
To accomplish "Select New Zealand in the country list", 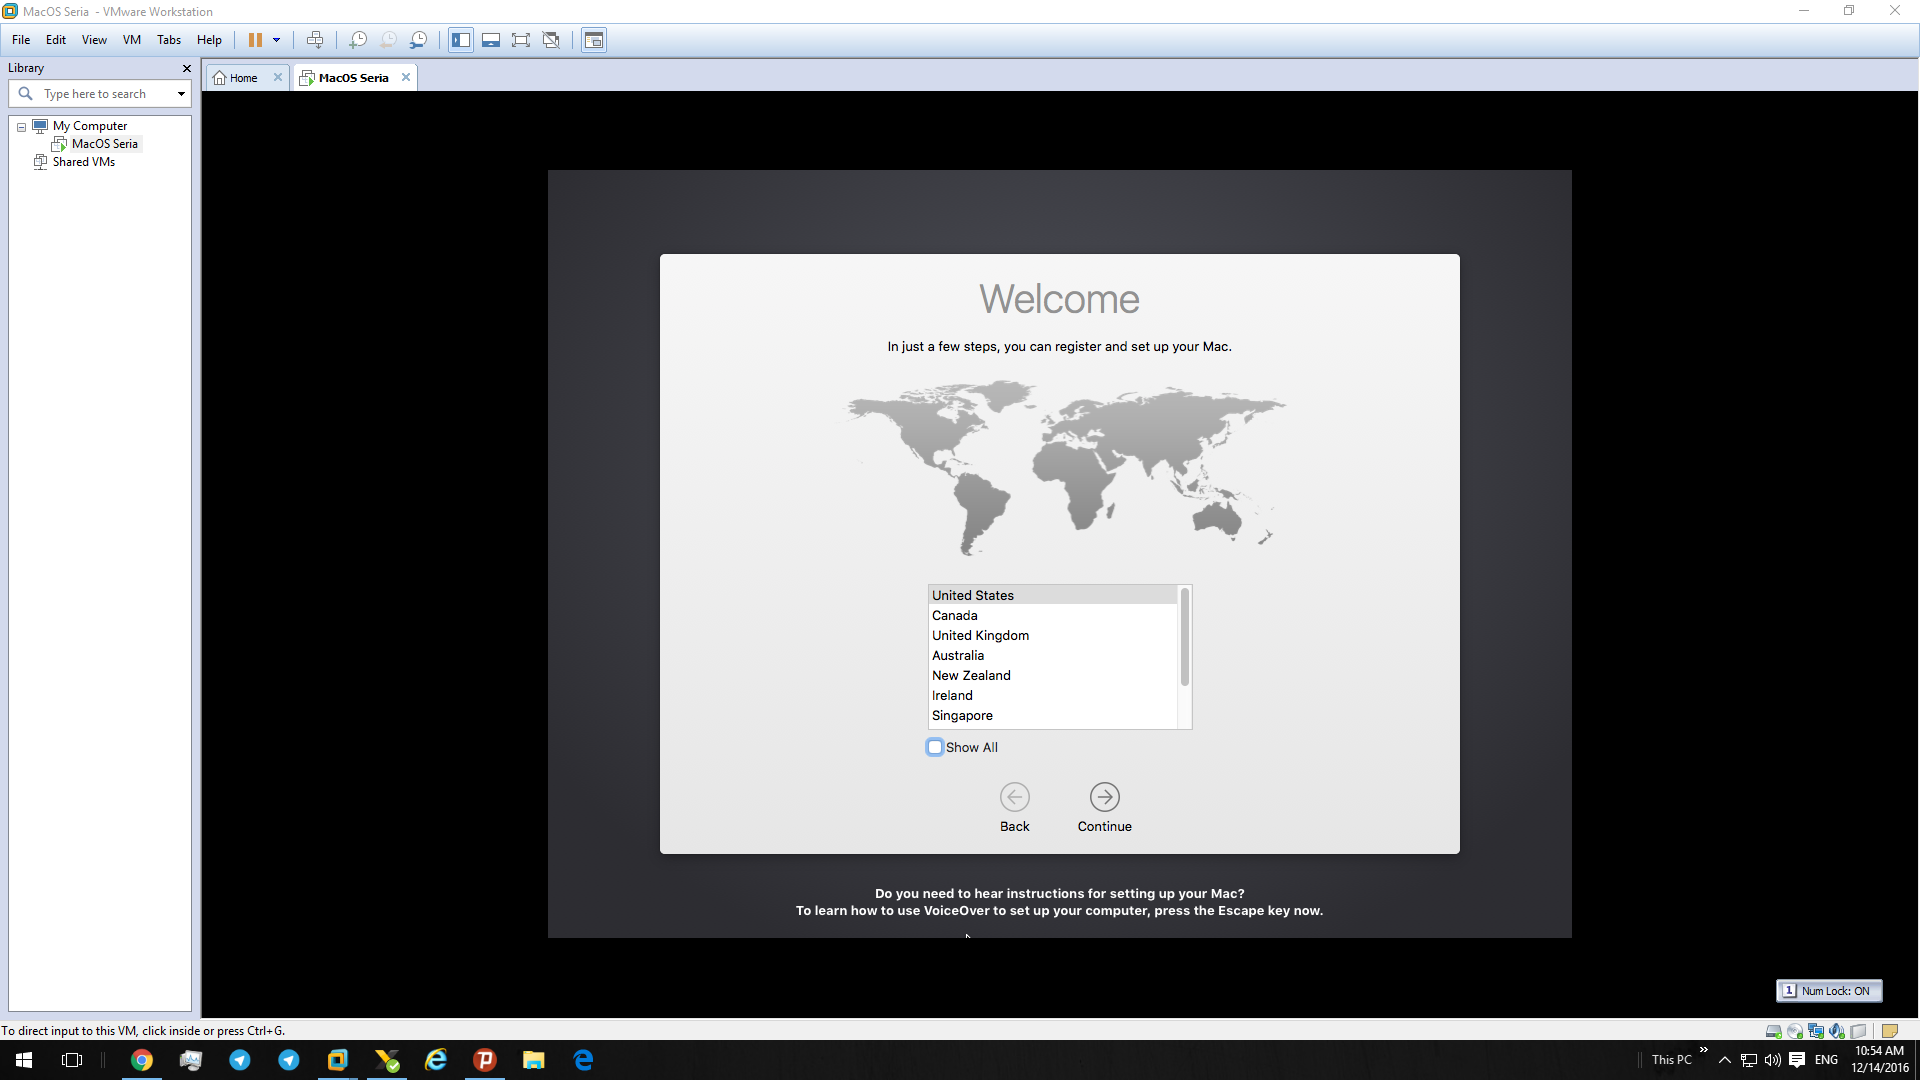I will click(1053, 675).
